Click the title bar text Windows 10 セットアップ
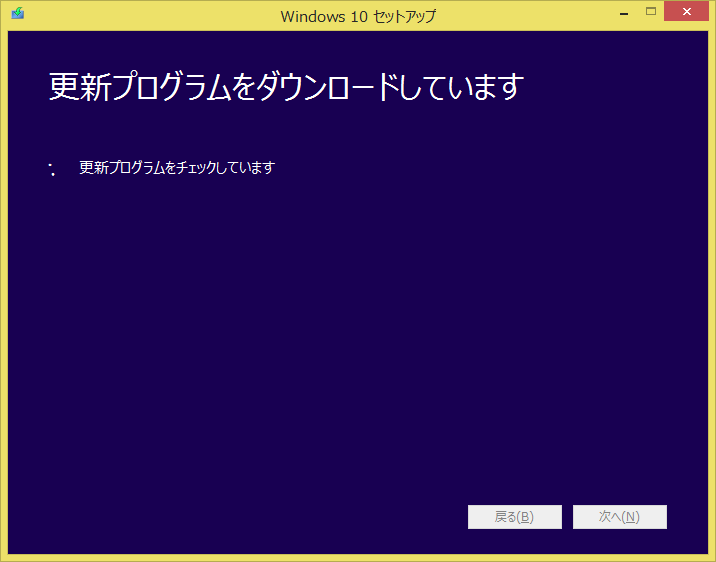The height and width of the screenshot is (562, 716). pos(358,16)
